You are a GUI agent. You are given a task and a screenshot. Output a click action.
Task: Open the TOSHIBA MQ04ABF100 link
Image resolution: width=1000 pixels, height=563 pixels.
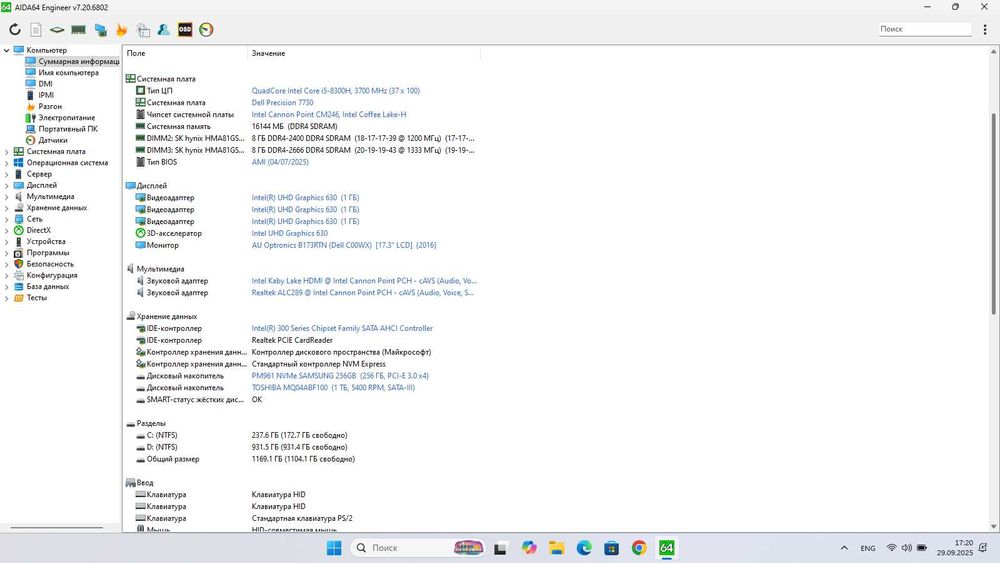coord(333,388)
